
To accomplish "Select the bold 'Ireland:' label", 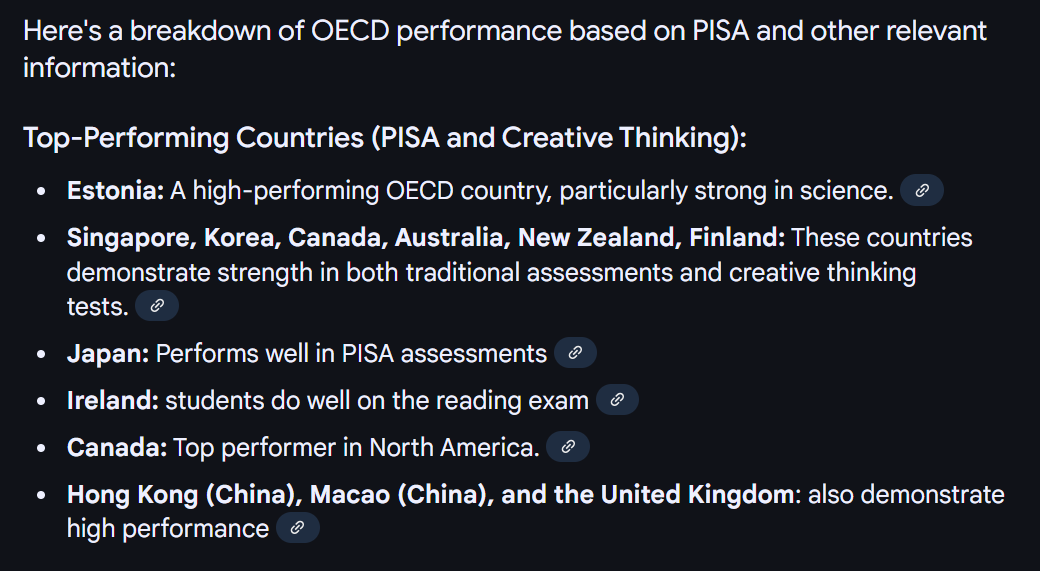I will [x=113, y=401].
